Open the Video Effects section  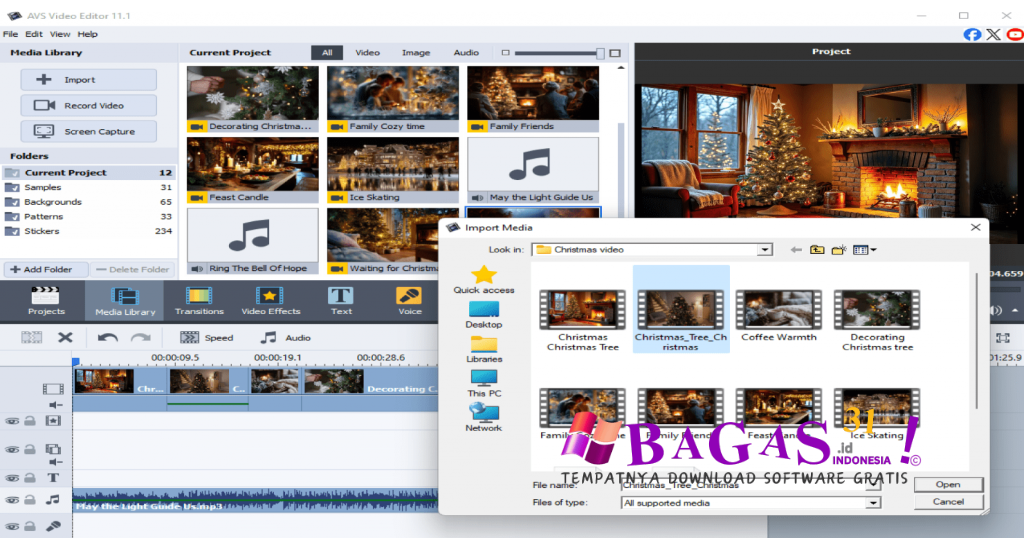270,301
